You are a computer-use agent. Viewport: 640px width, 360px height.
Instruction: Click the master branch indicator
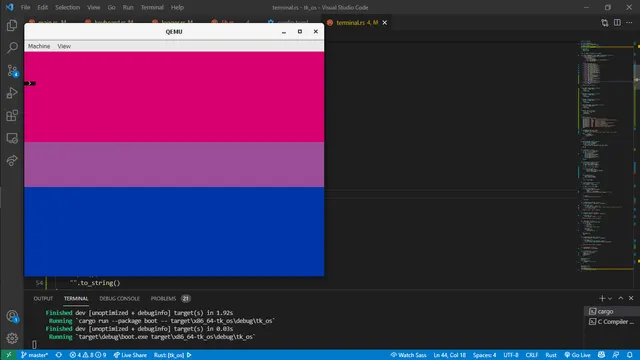pos(34,355)
